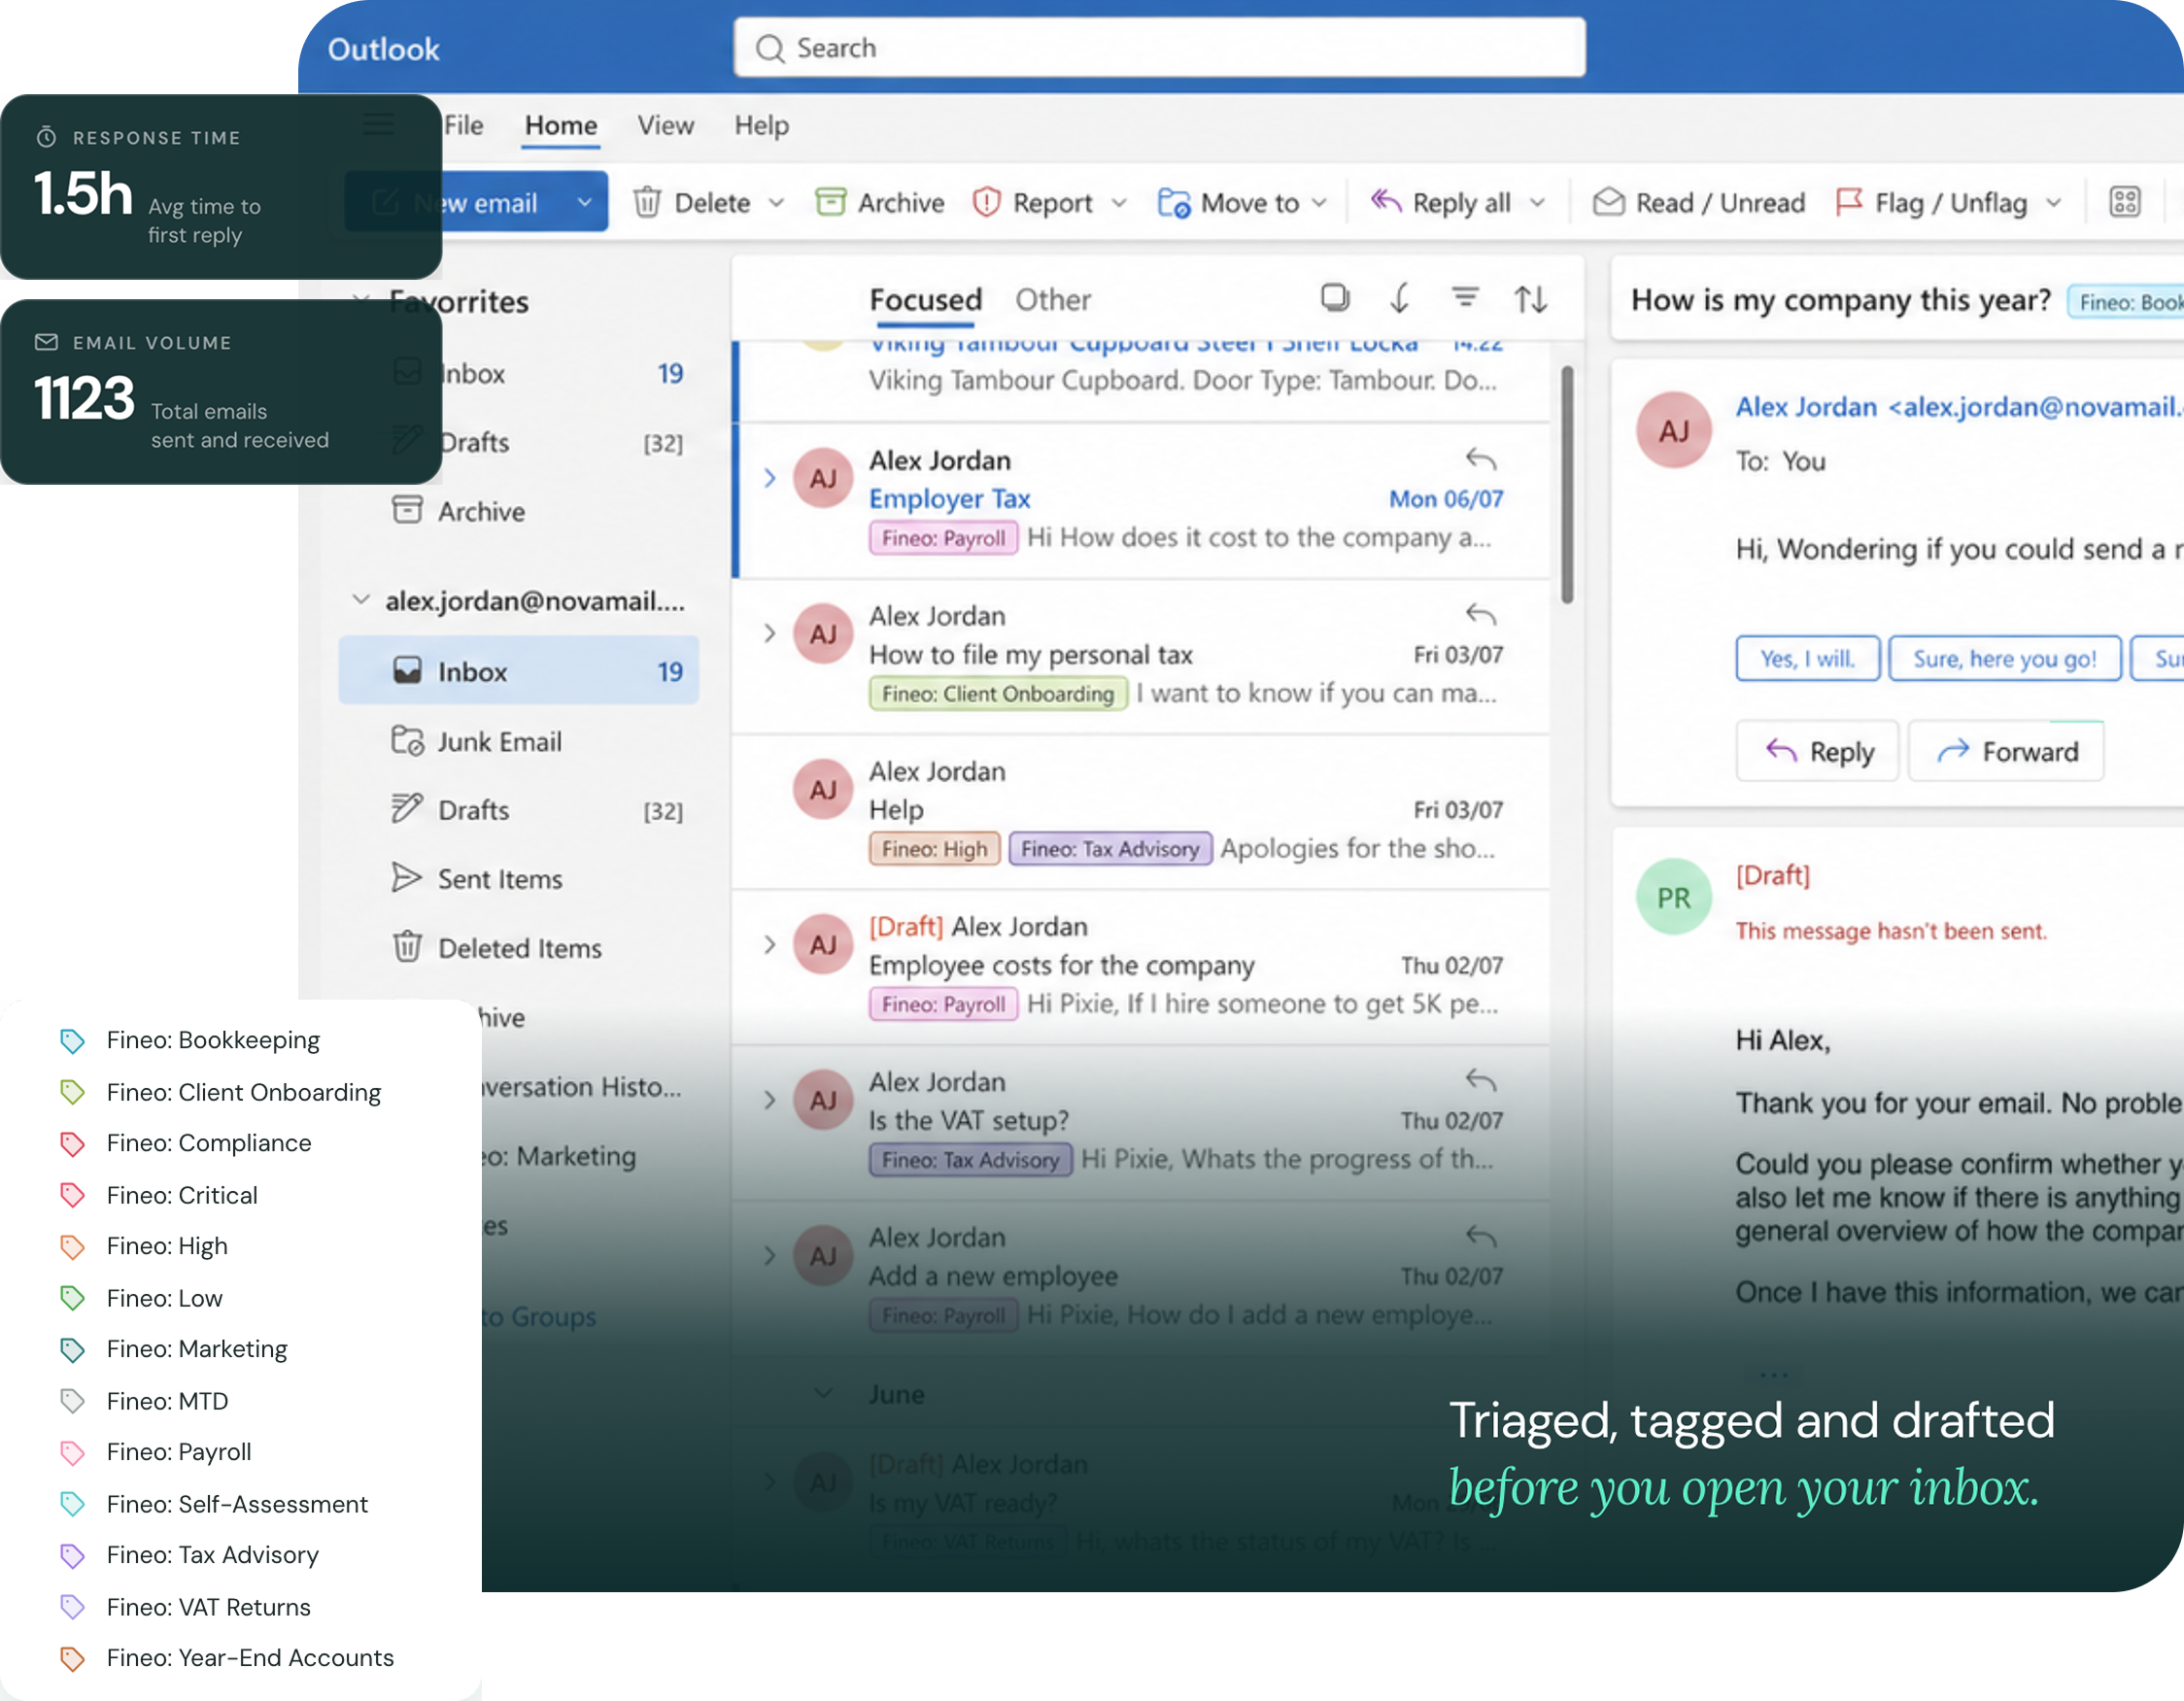2184x1701 pixels.
Task: Click the Archive toolbar icon
Action: pos(830,202)
